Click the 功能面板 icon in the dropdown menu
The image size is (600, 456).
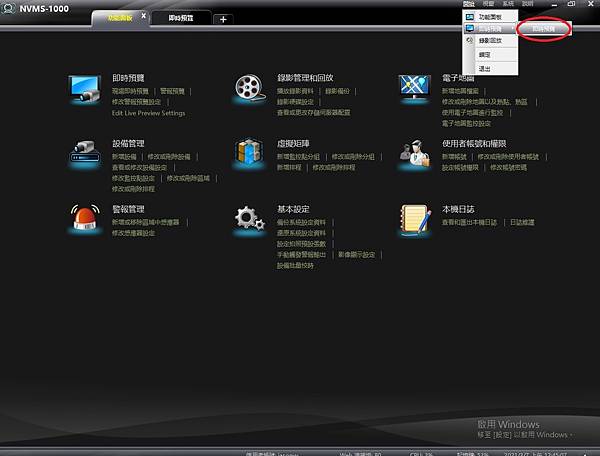click(x=470, y=17)
